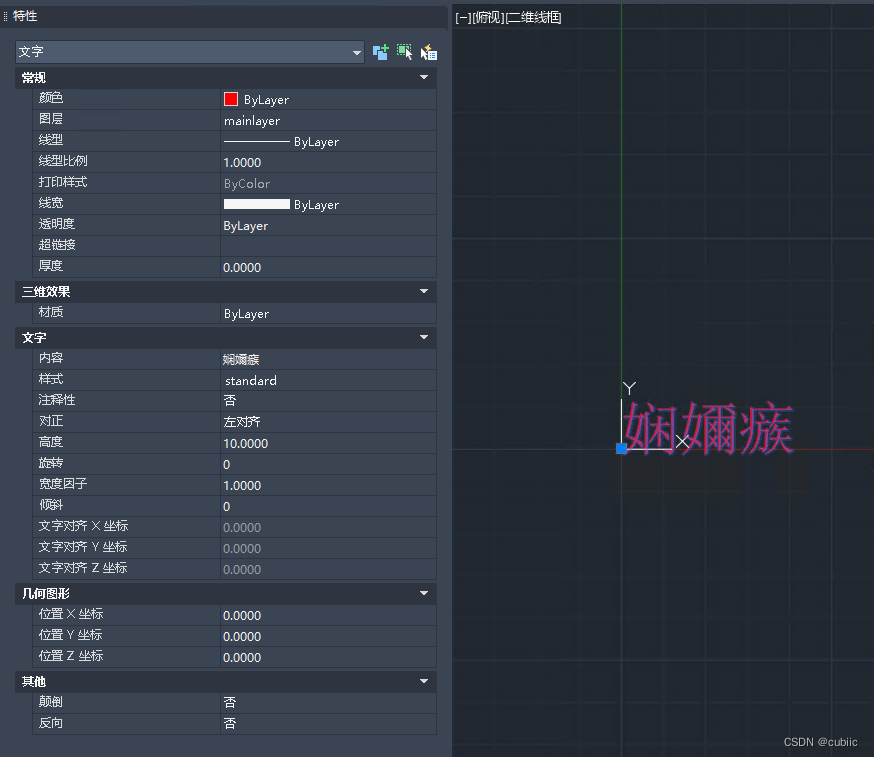The image size is (874, 757).
Task: Click the red ByLayer color swatch
Action: coord(231,98)
